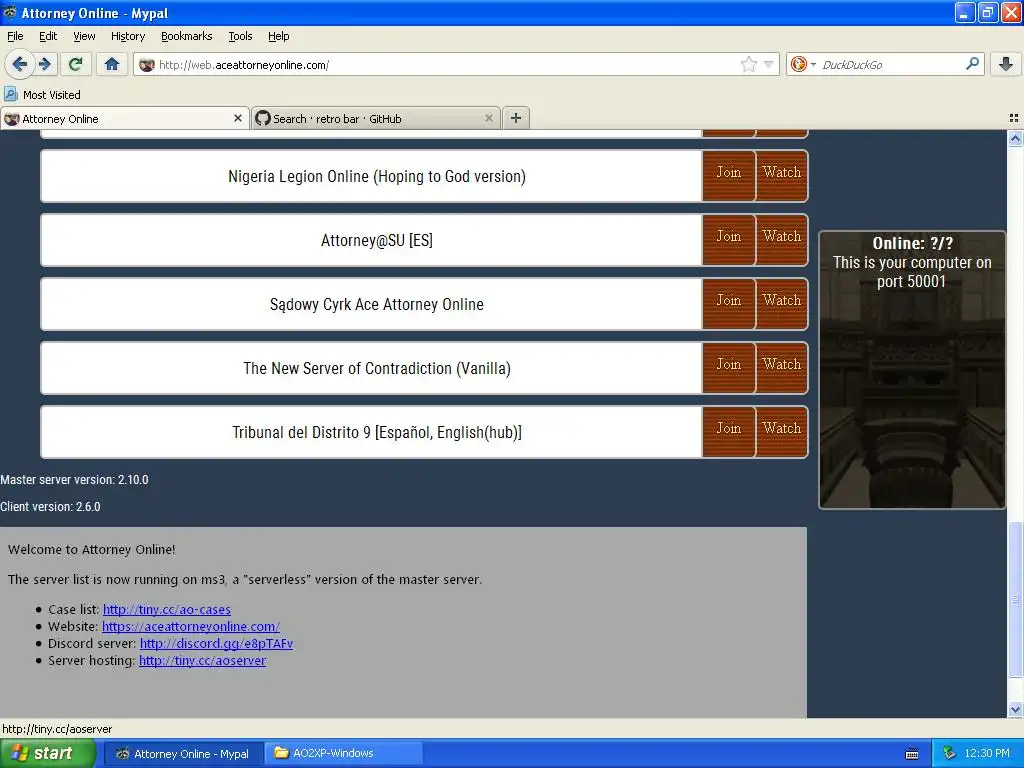This screenshot has width=1024, height=768.
Task: Open the aceattorneyonline.com website link
Action: coord(191,626)
